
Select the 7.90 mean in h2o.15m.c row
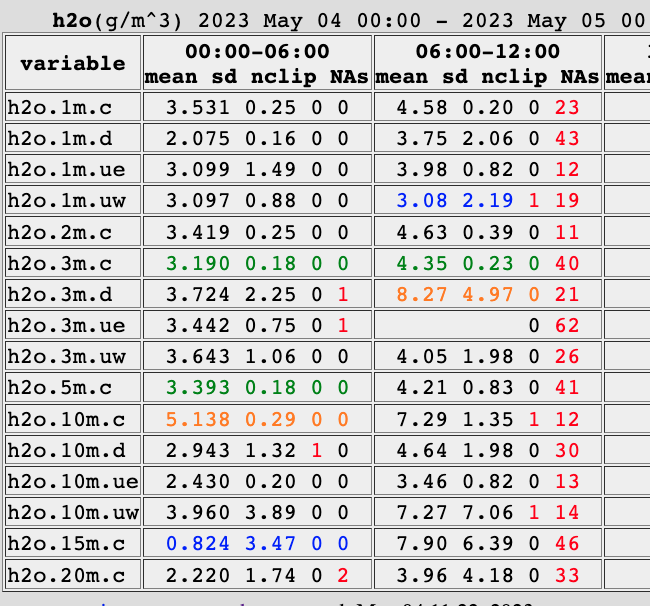418,544
